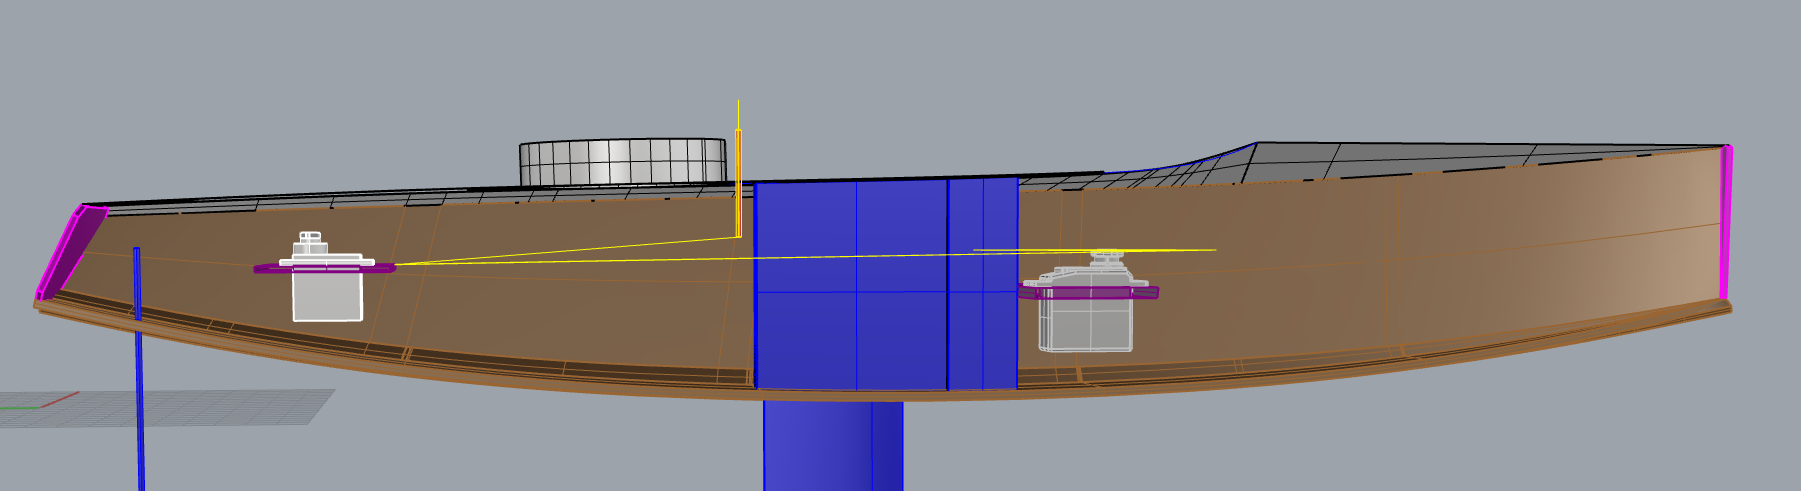Click the cylindrical hatch on the deck

point(622,162)
